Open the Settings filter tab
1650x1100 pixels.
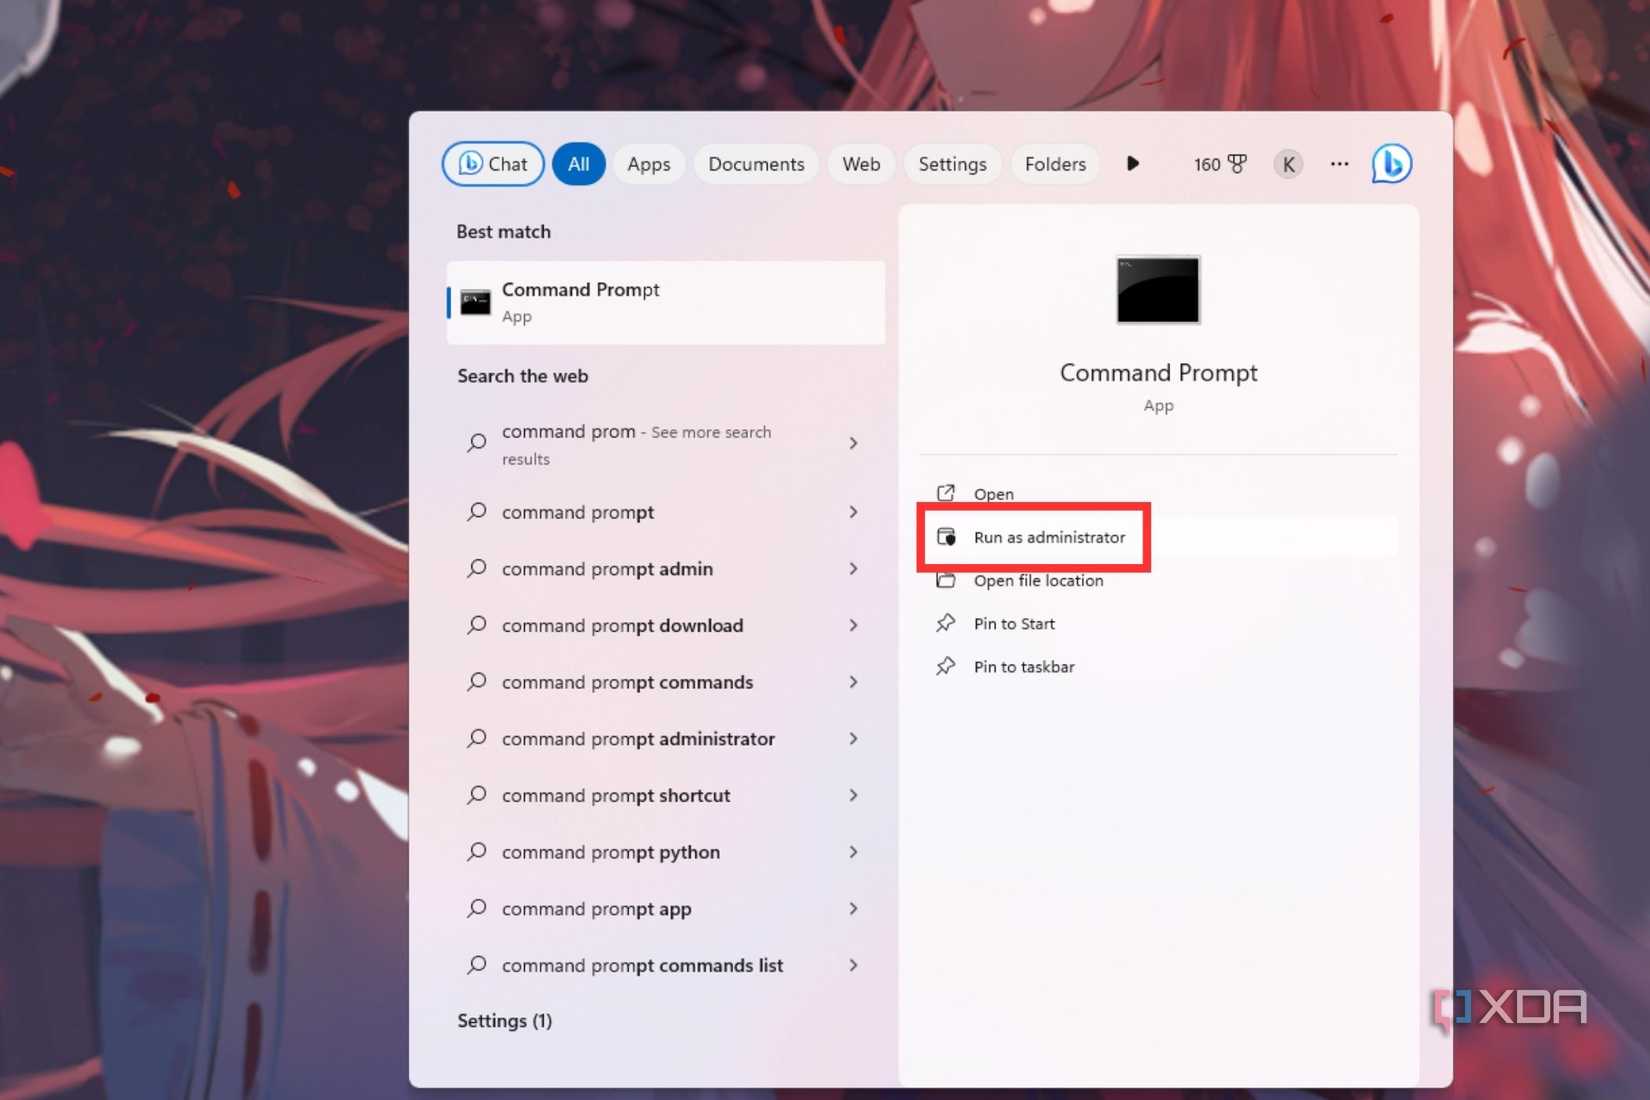pyautogui.click(x=952, y=163)
